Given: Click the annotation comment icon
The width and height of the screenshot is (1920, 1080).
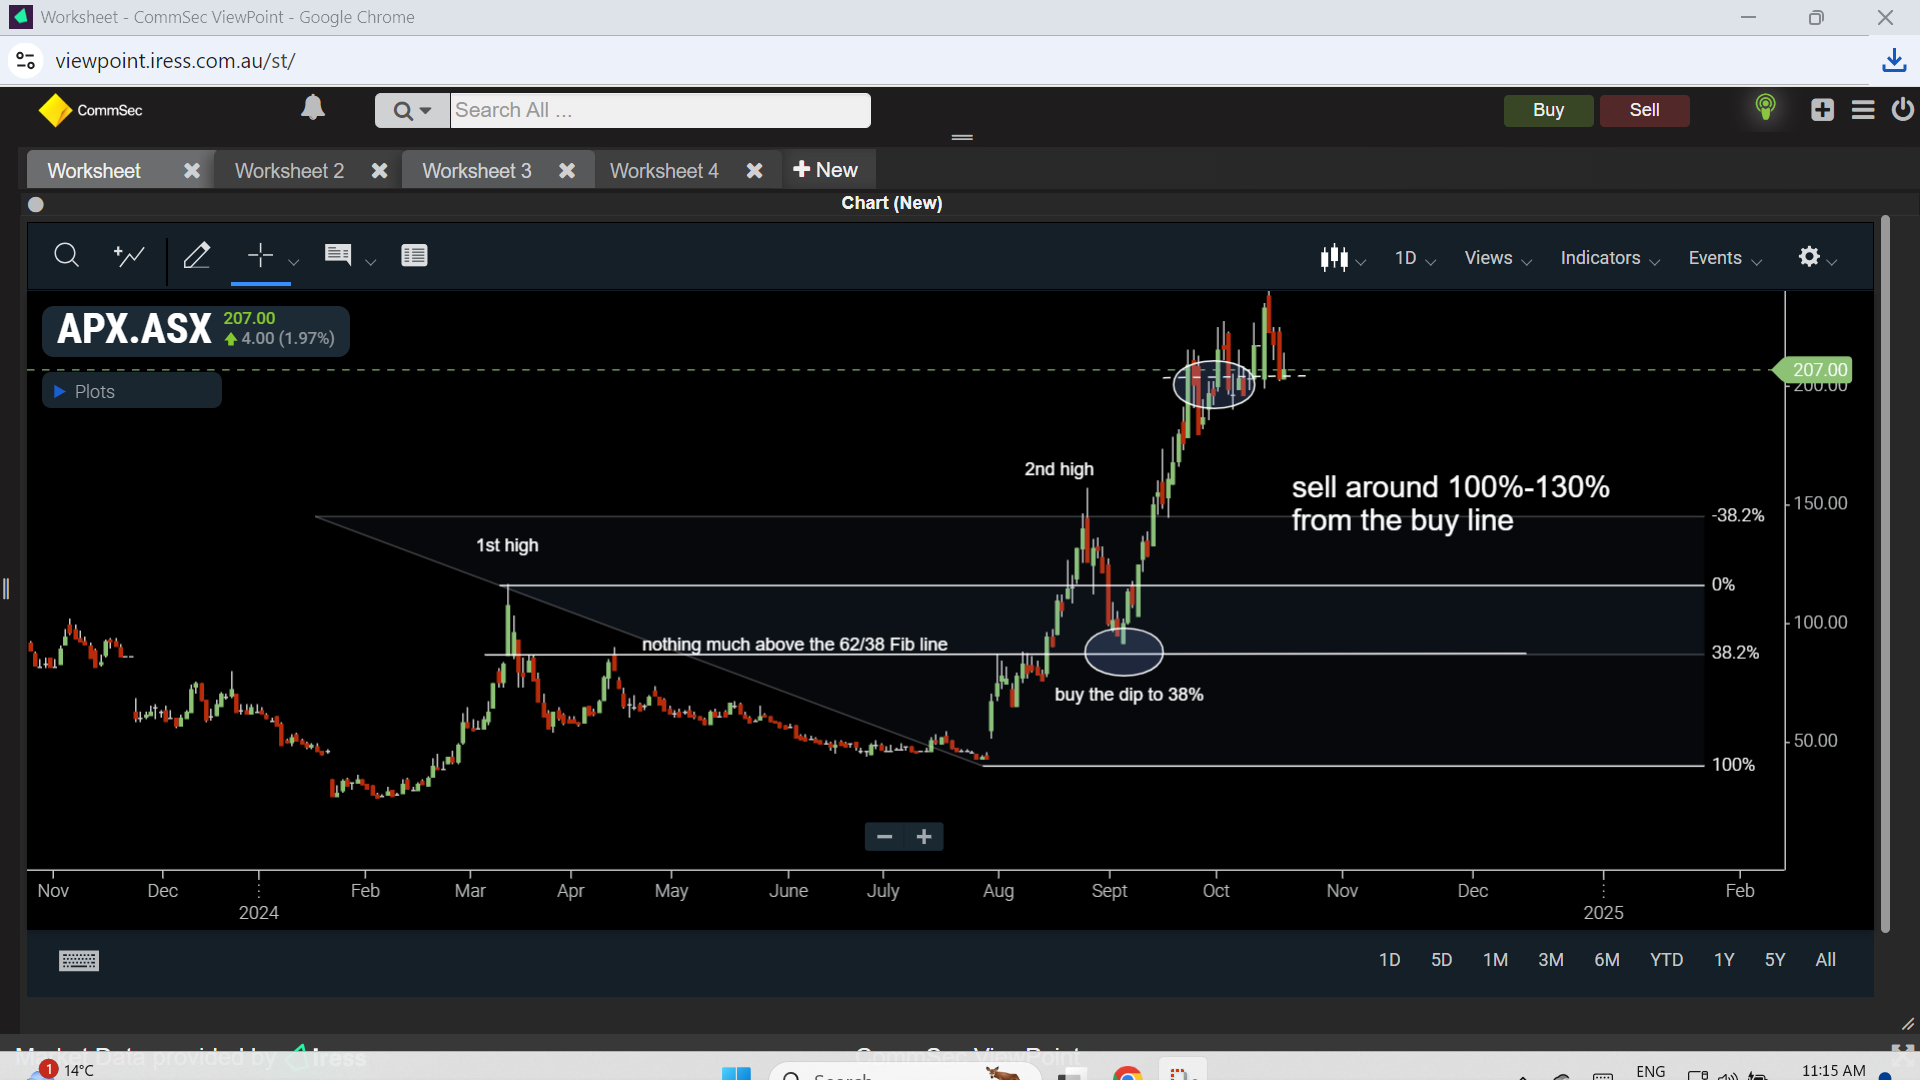Looking at the screenshot, I should click(x=338, y=255).
